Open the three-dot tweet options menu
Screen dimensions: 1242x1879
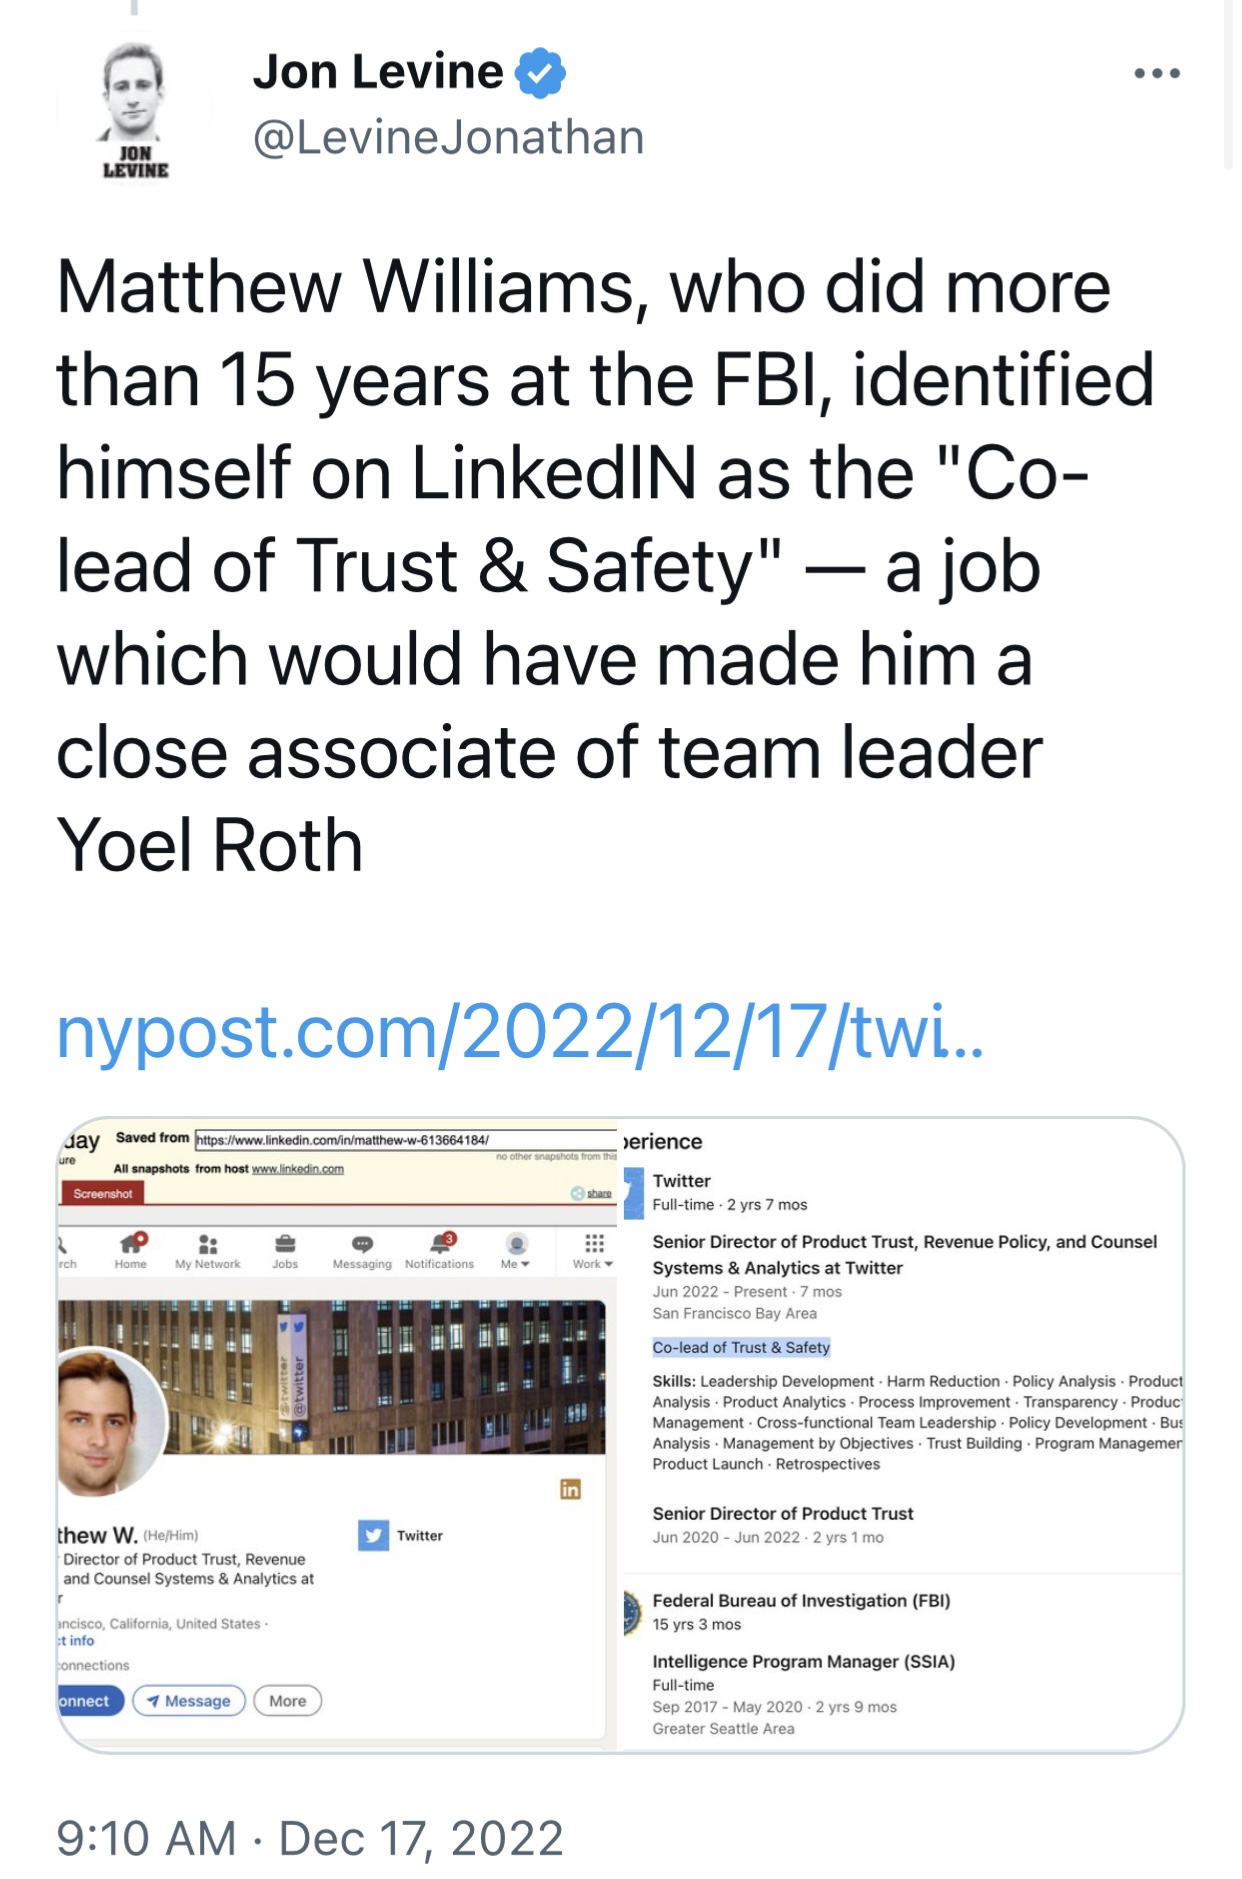click(x=1157, y=73)
